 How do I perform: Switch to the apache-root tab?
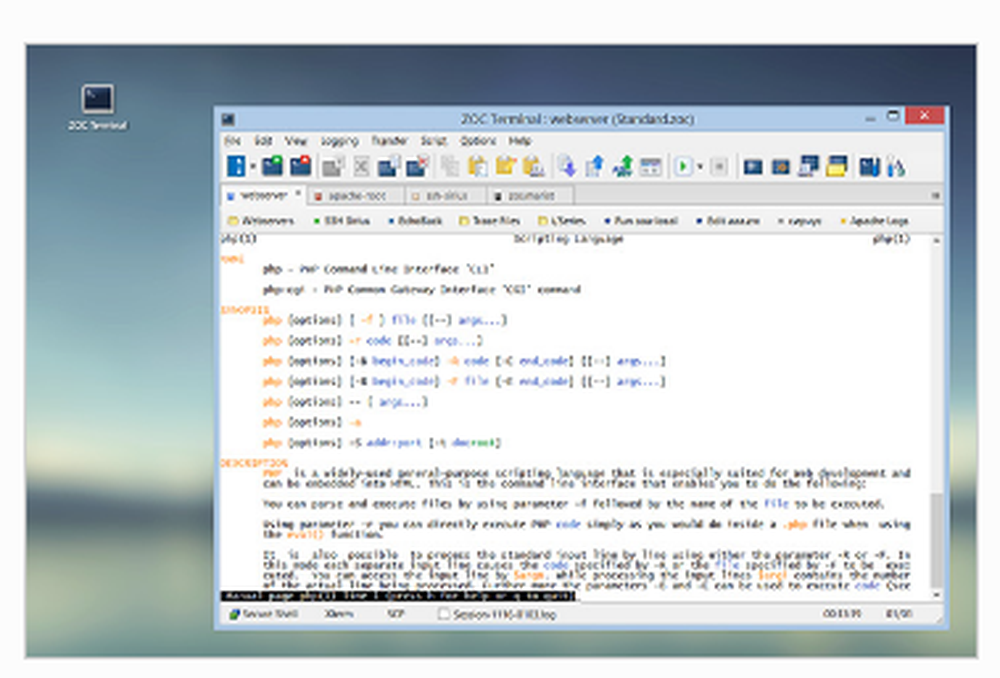pos(355,196)
